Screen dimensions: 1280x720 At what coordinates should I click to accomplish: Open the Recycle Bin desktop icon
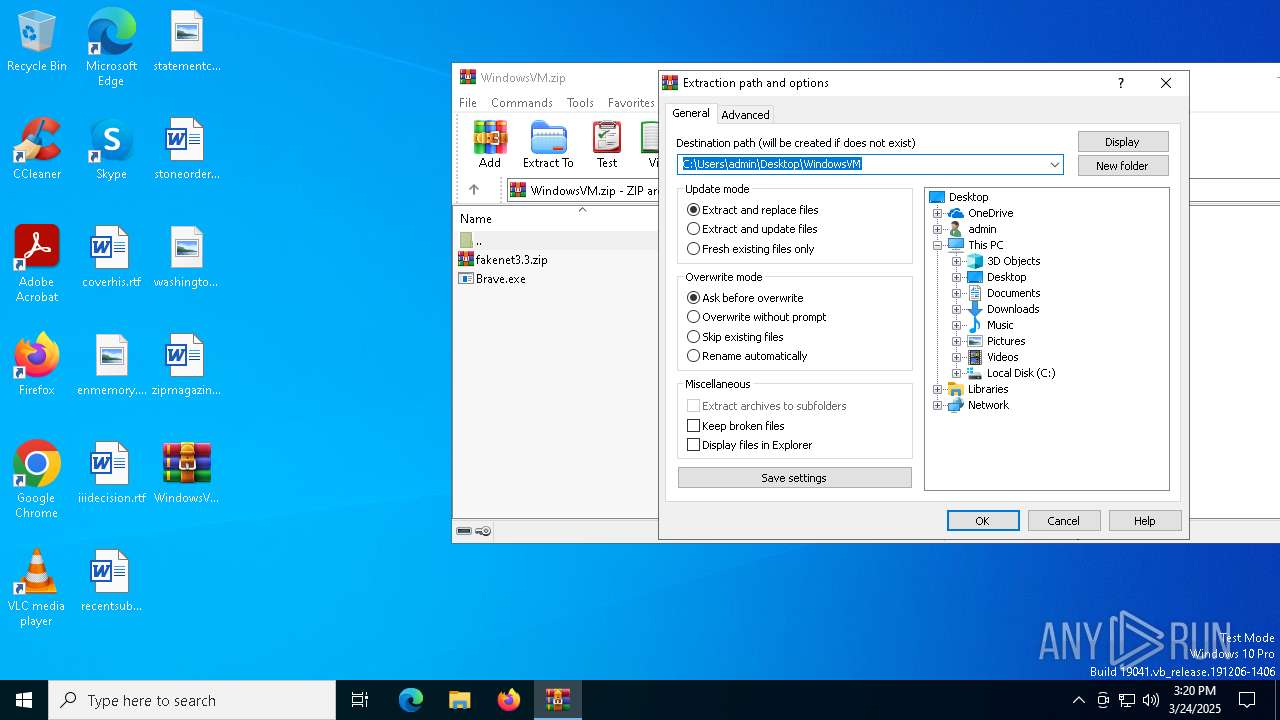click(37, 42)
